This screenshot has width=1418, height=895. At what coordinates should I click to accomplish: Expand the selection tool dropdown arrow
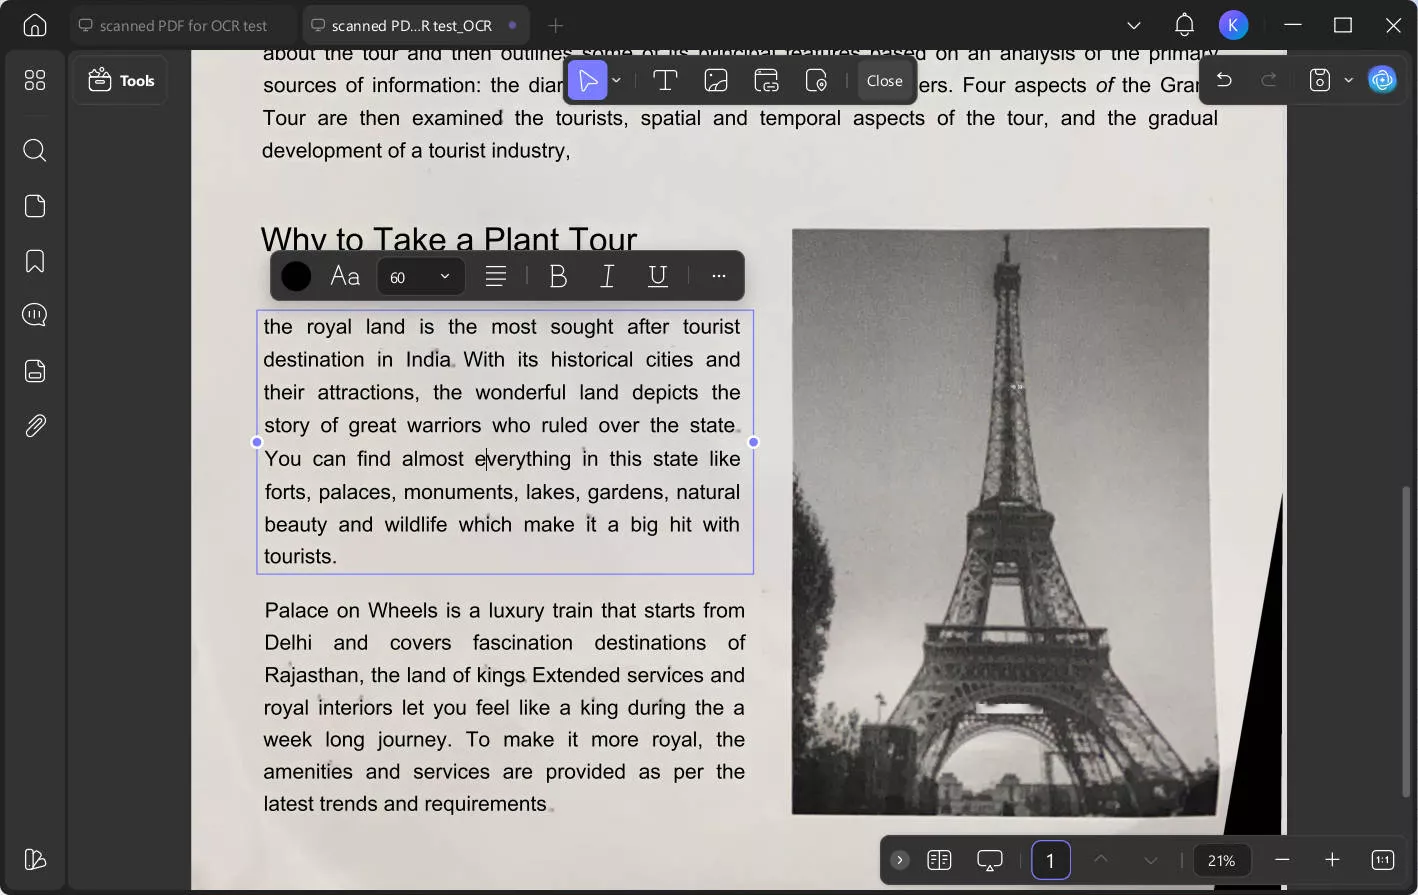pyautogui.click(x=616, y=80)
